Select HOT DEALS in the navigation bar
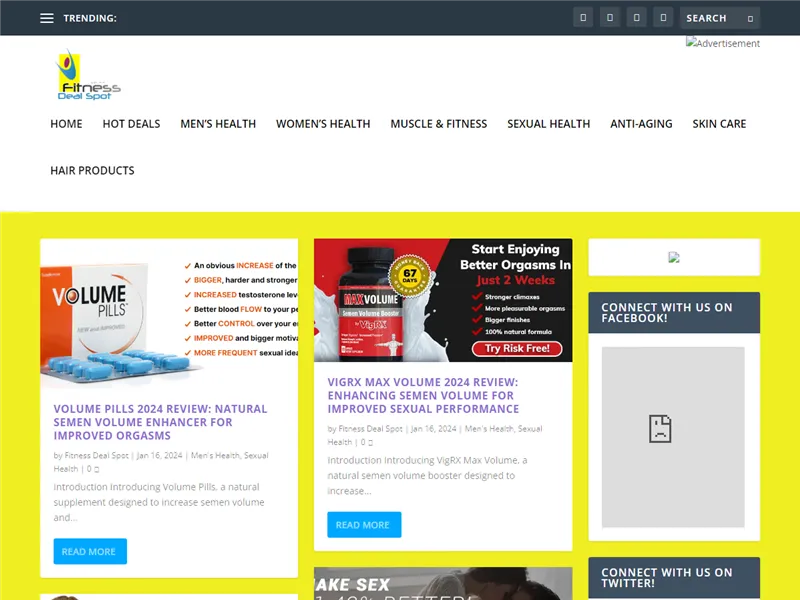Viewport: 800px width, 600px height. click(x=130, y=123)
